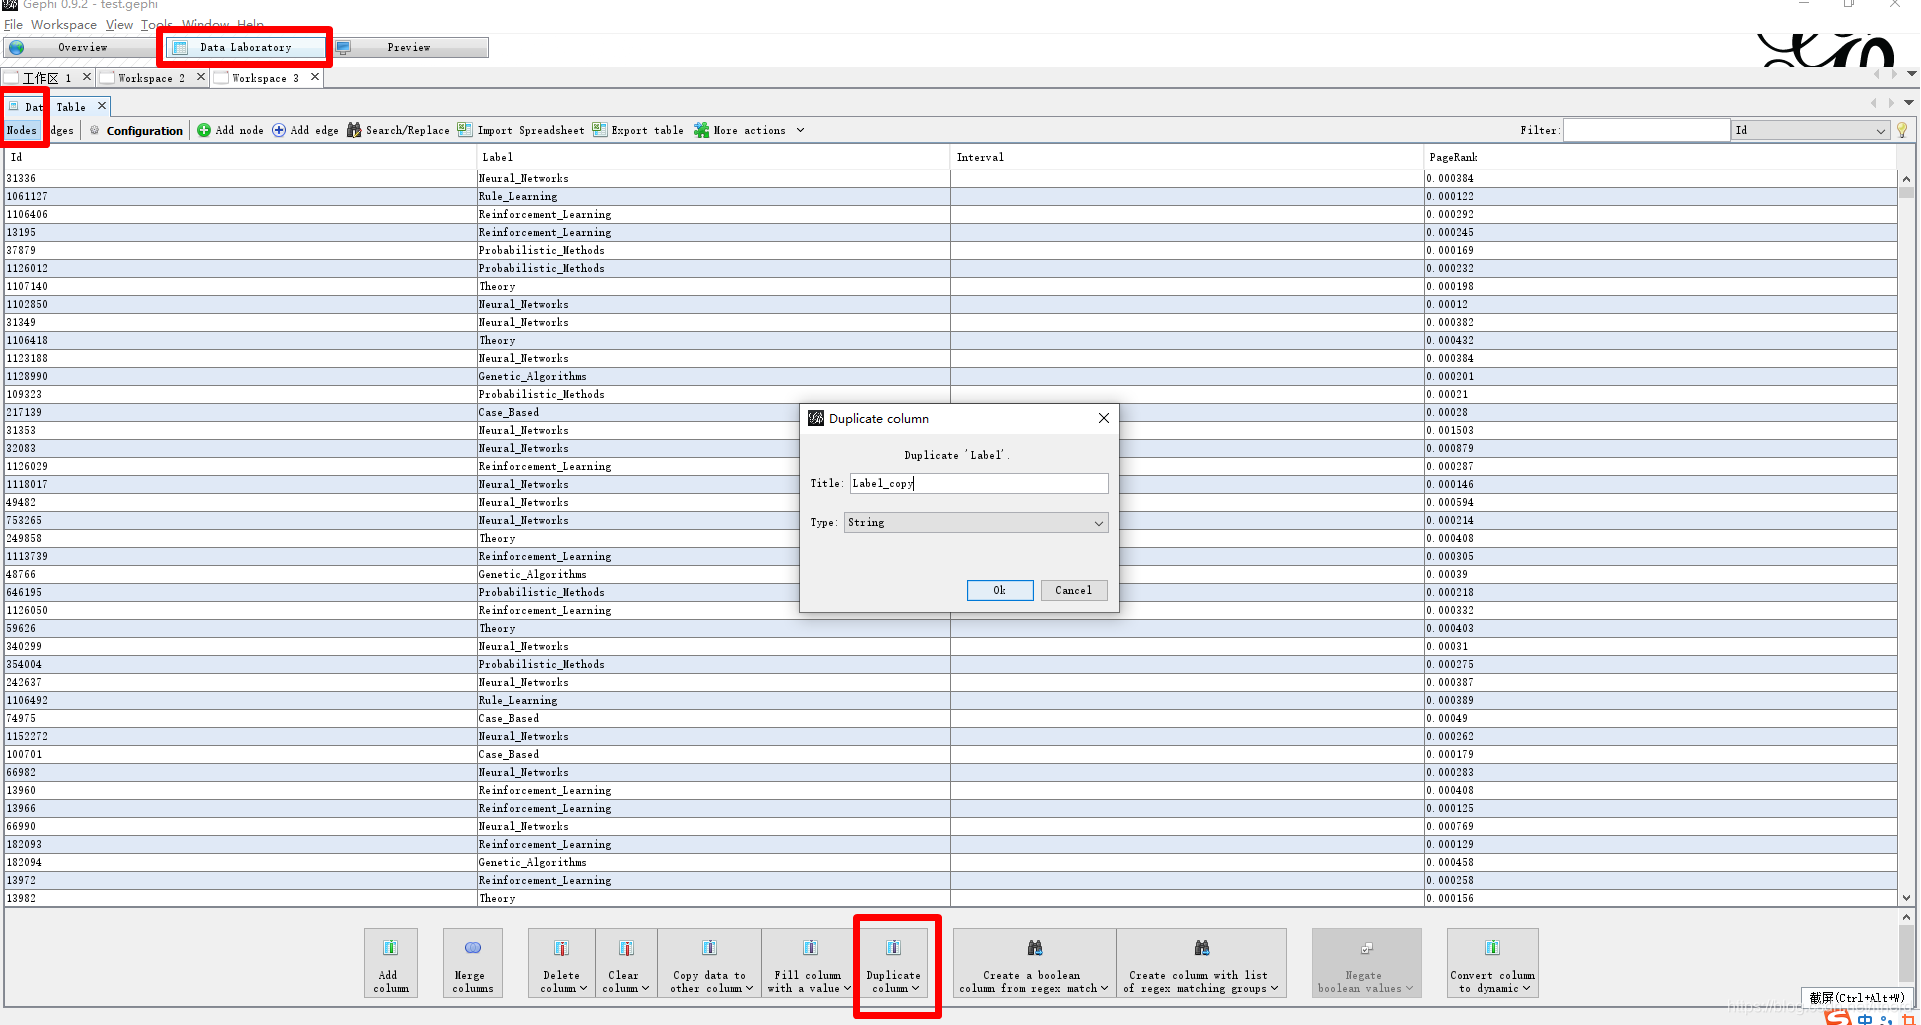Viewport: 1921px width, 1025px height.
Task: Open the Overview perspective
Action: (x=82, y=47)
